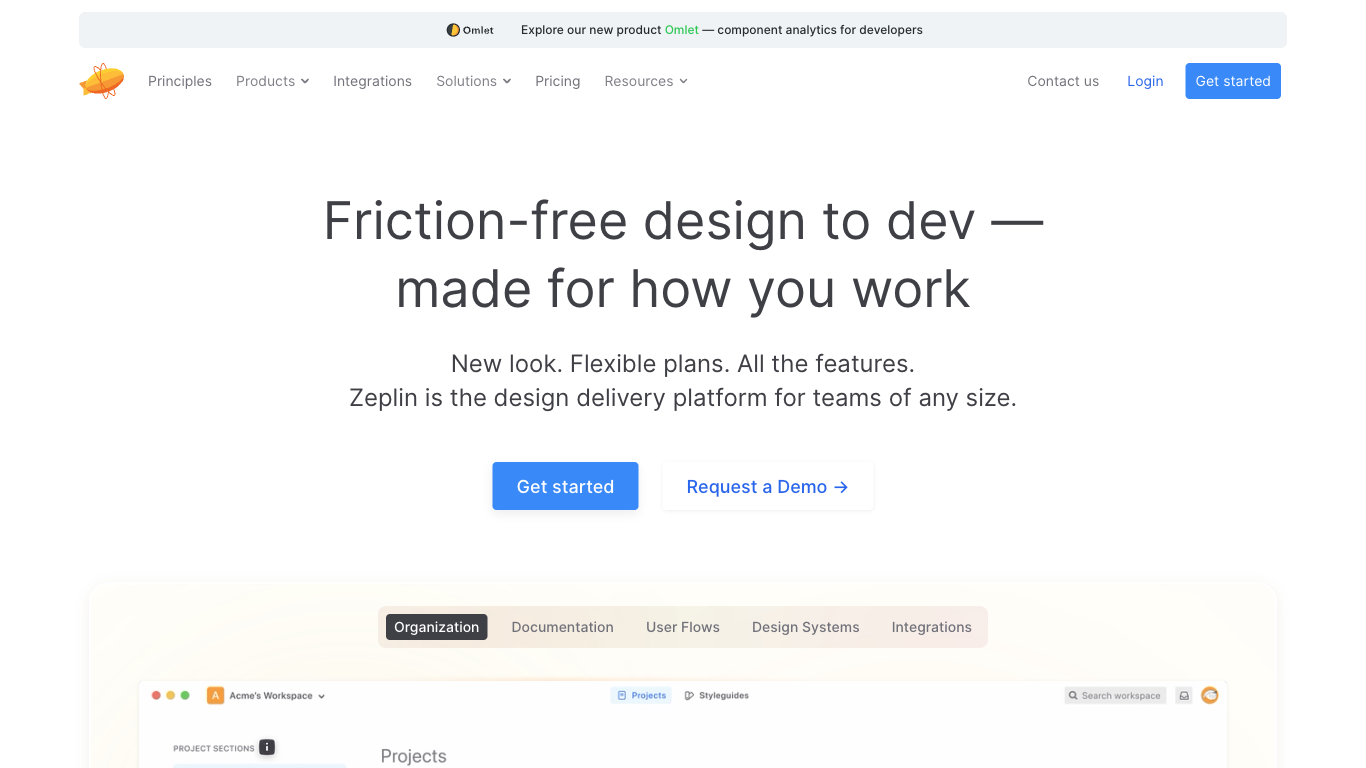Switch to the Styleguides tab in the preview
The width and height of the screenshot is (1366, 768).
(716, 696)
